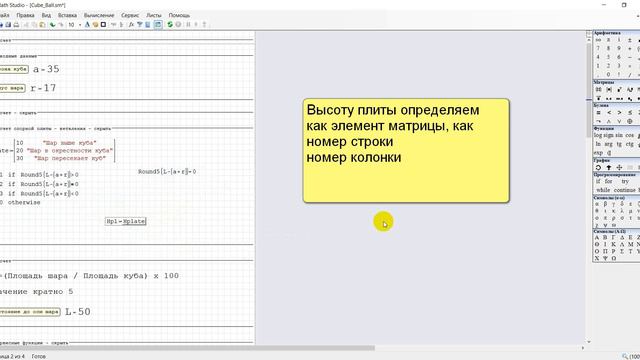Click the pi symbol in Arithmetic panel

tap(608, 40)
